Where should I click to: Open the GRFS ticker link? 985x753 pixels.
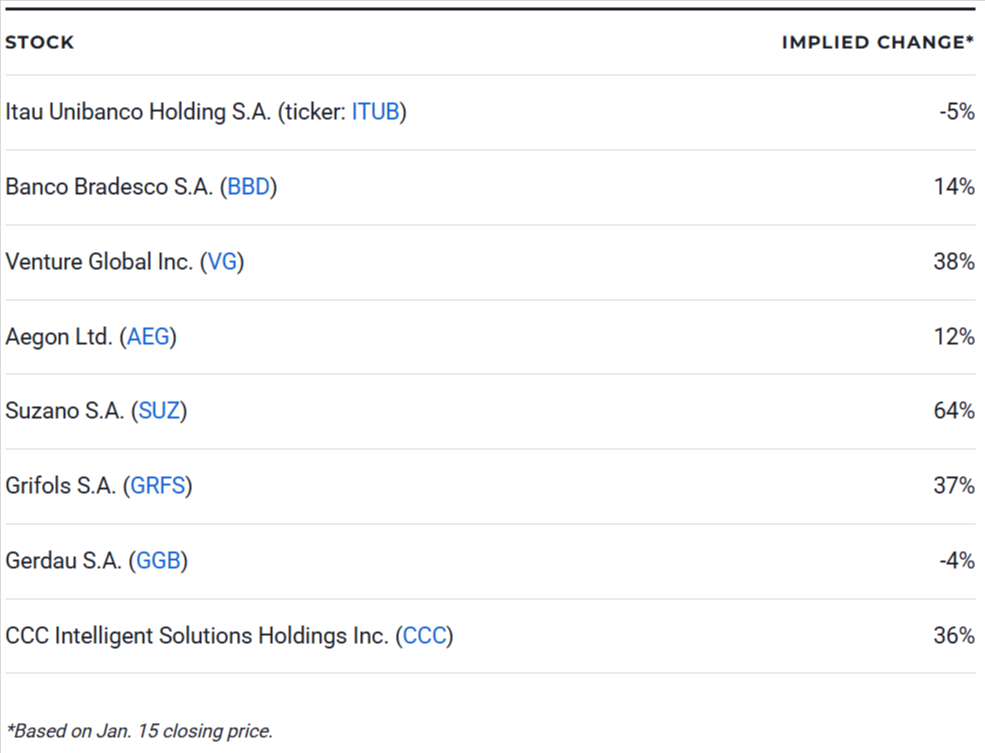[158, 485]
